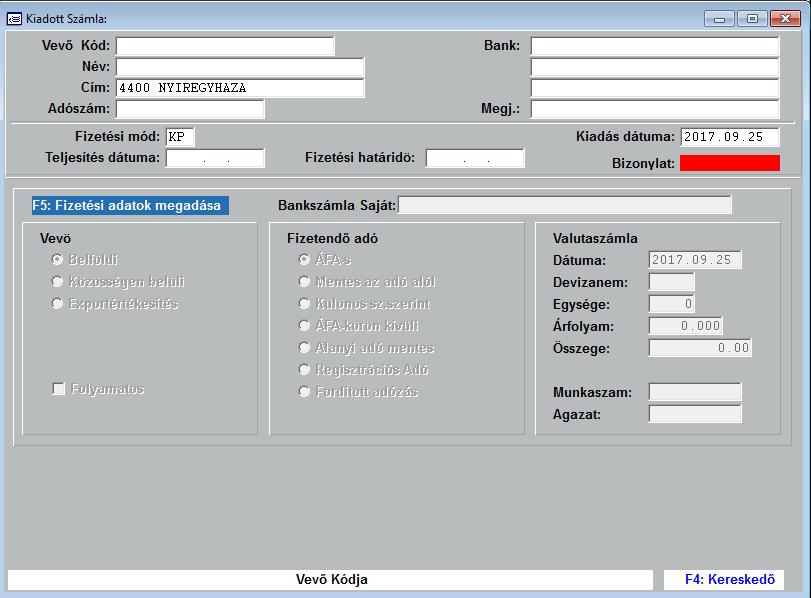Select the Közösségen belüli radio option

(57, 281)
